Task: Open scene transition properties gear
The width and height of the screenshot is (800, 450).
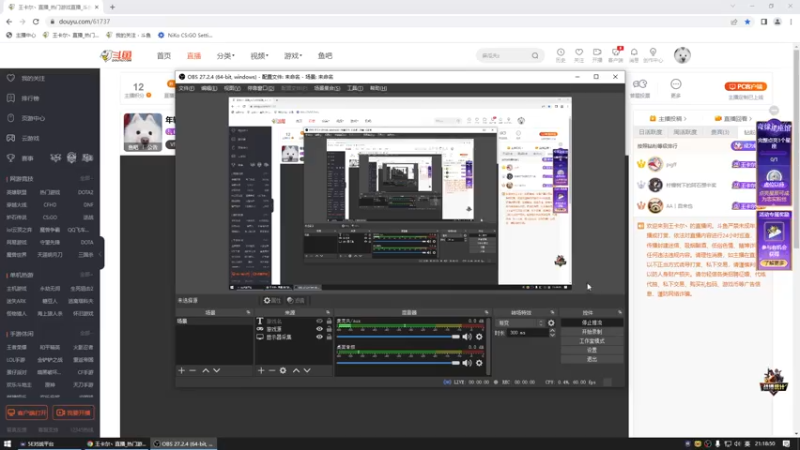Action: [551, 323]
